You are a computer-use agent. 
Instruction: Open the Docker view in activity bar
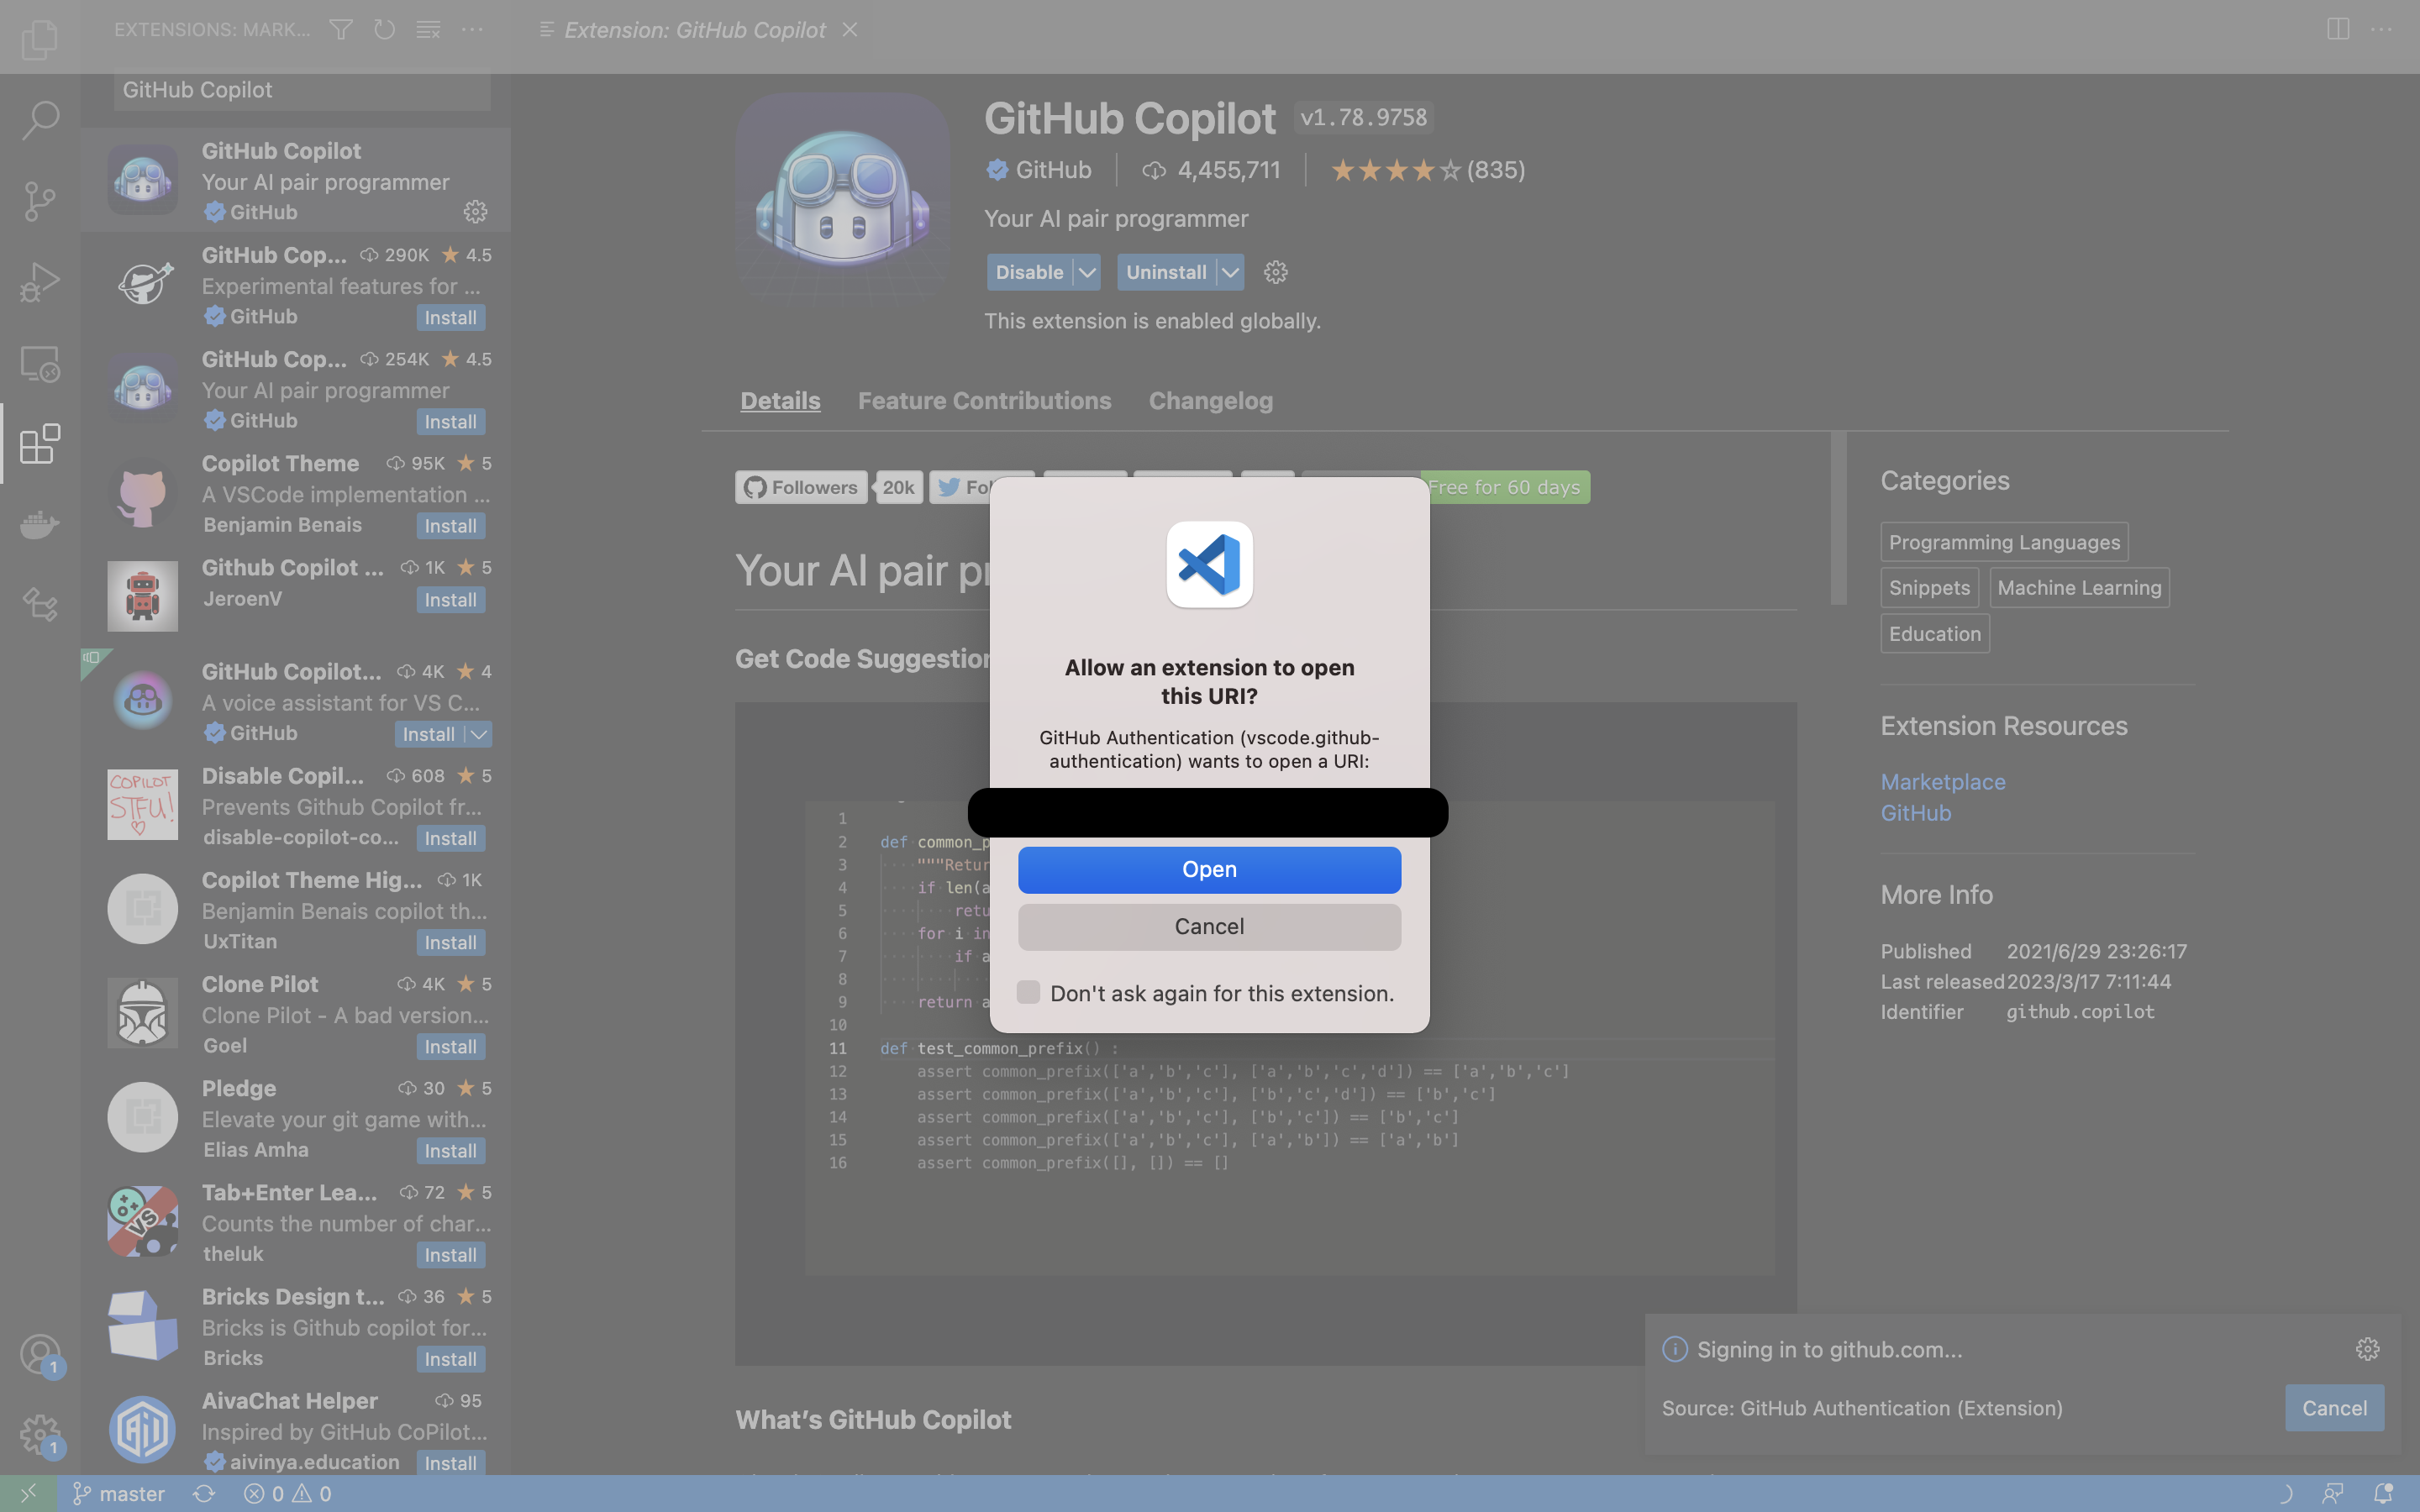click(x=39, y=524)
